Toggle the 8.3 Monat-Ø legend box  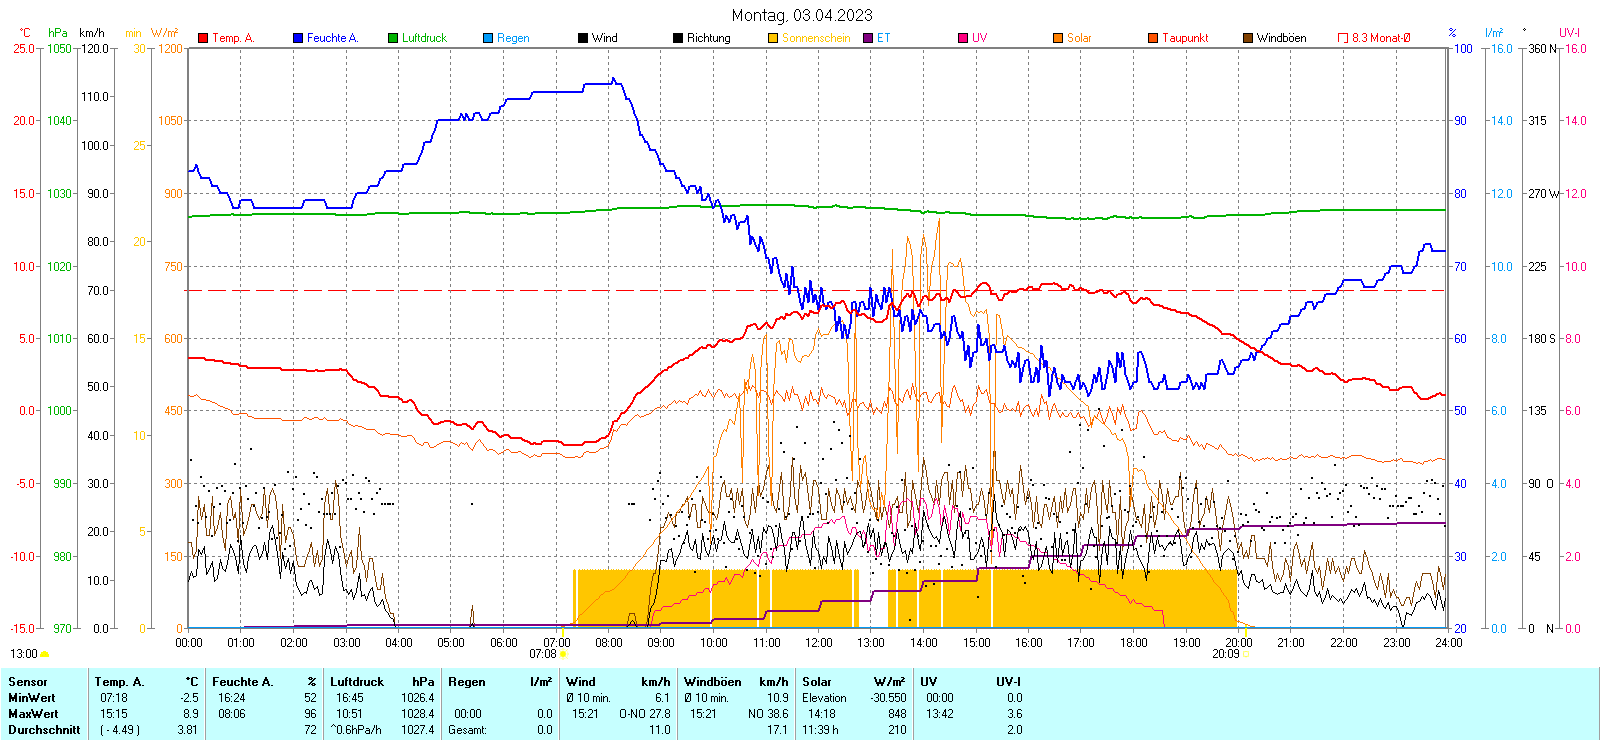pyautogui.click(x=1343, y=38)
